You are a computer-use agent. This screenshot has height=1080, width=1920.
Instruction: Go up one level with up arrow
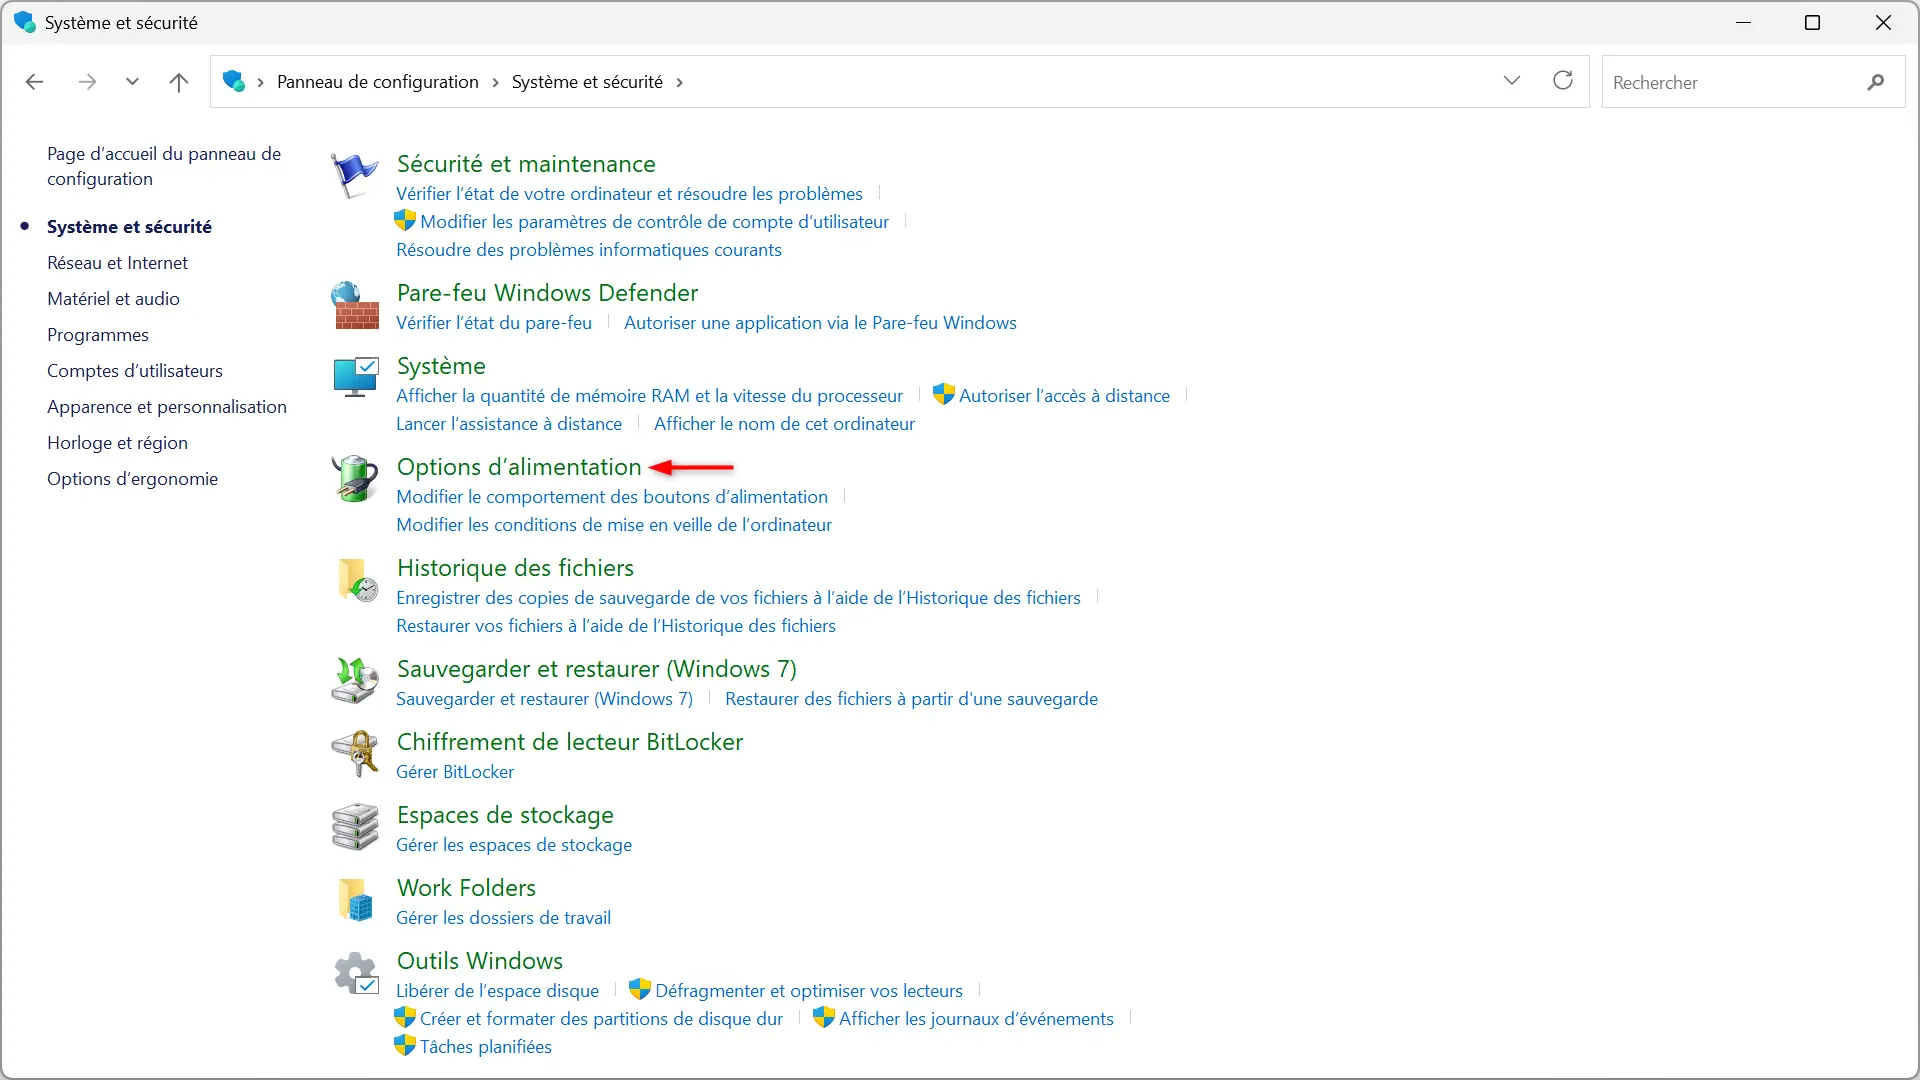tap(179, 82)
